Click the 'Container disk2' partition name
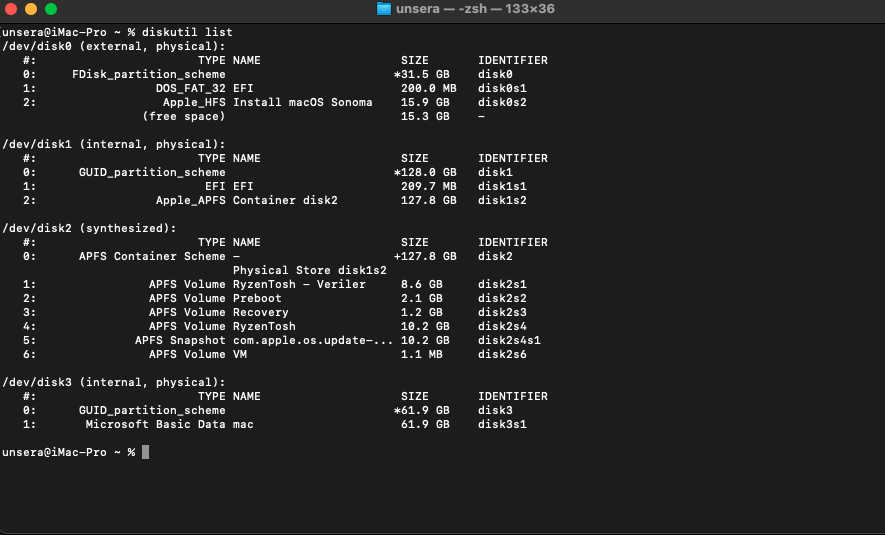 tap(285, 200)
